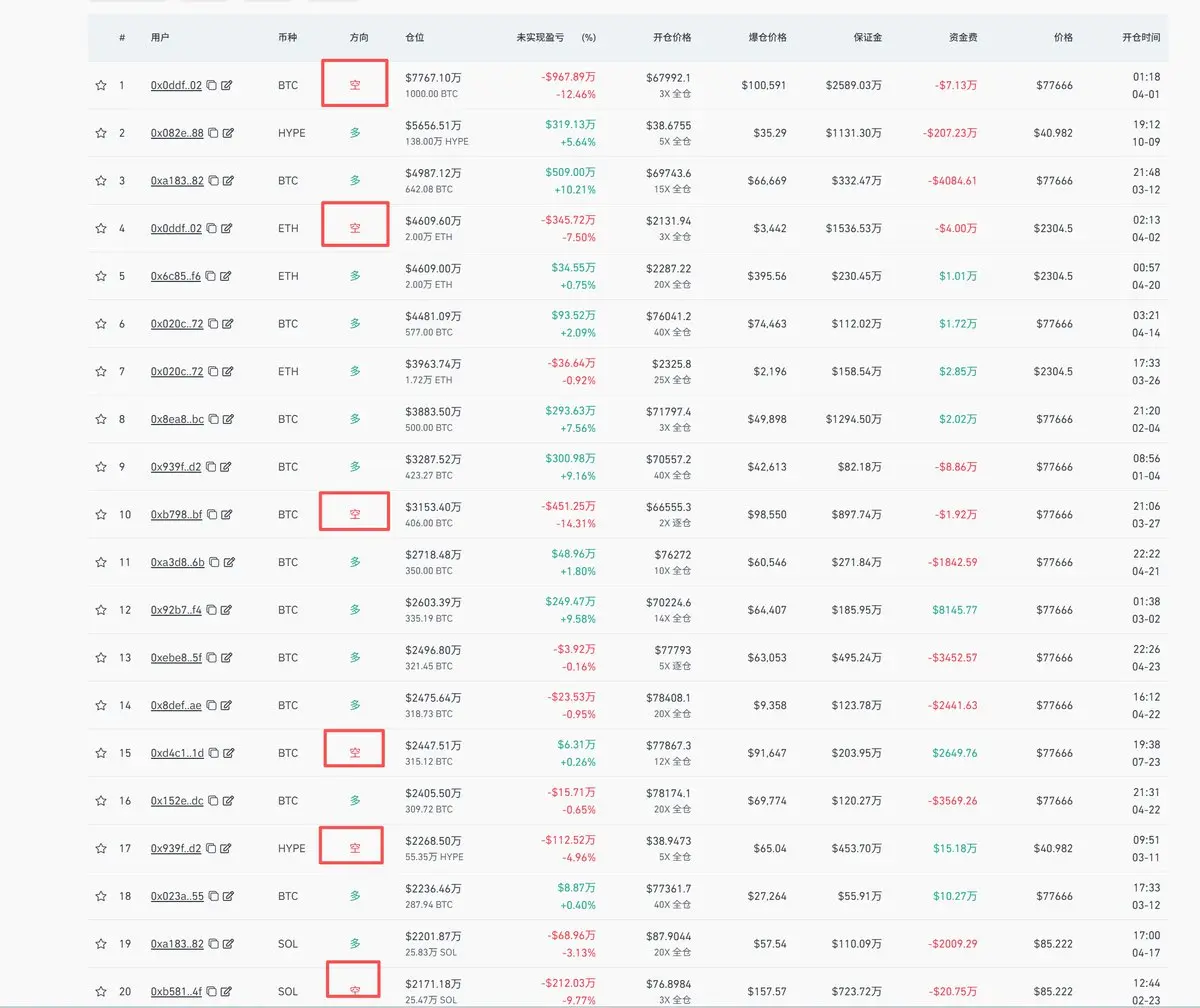
Task: Star row 2 HYPE position
Action: coord(100,133)
